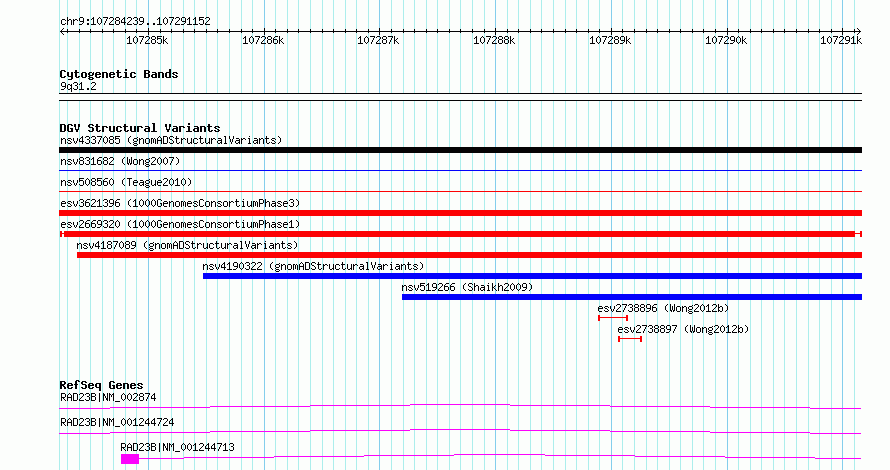890x470 pixels.
Task: Click the 107289k ruler tick label
Action: click(610, 41)
